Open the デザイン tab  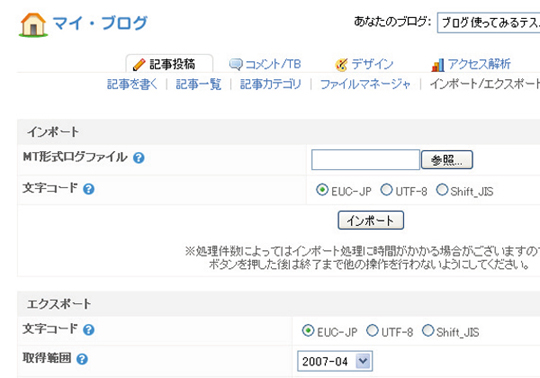click(x=372, y=64)
